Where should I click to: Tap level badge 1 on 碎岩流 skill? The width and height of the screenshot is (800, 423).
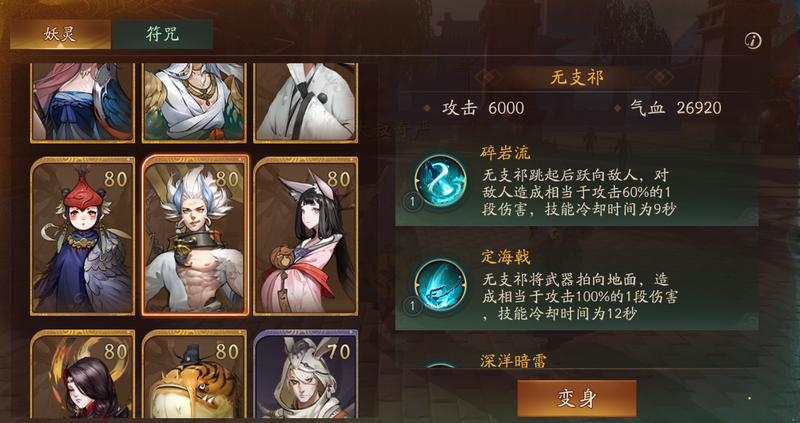[412, 203]
